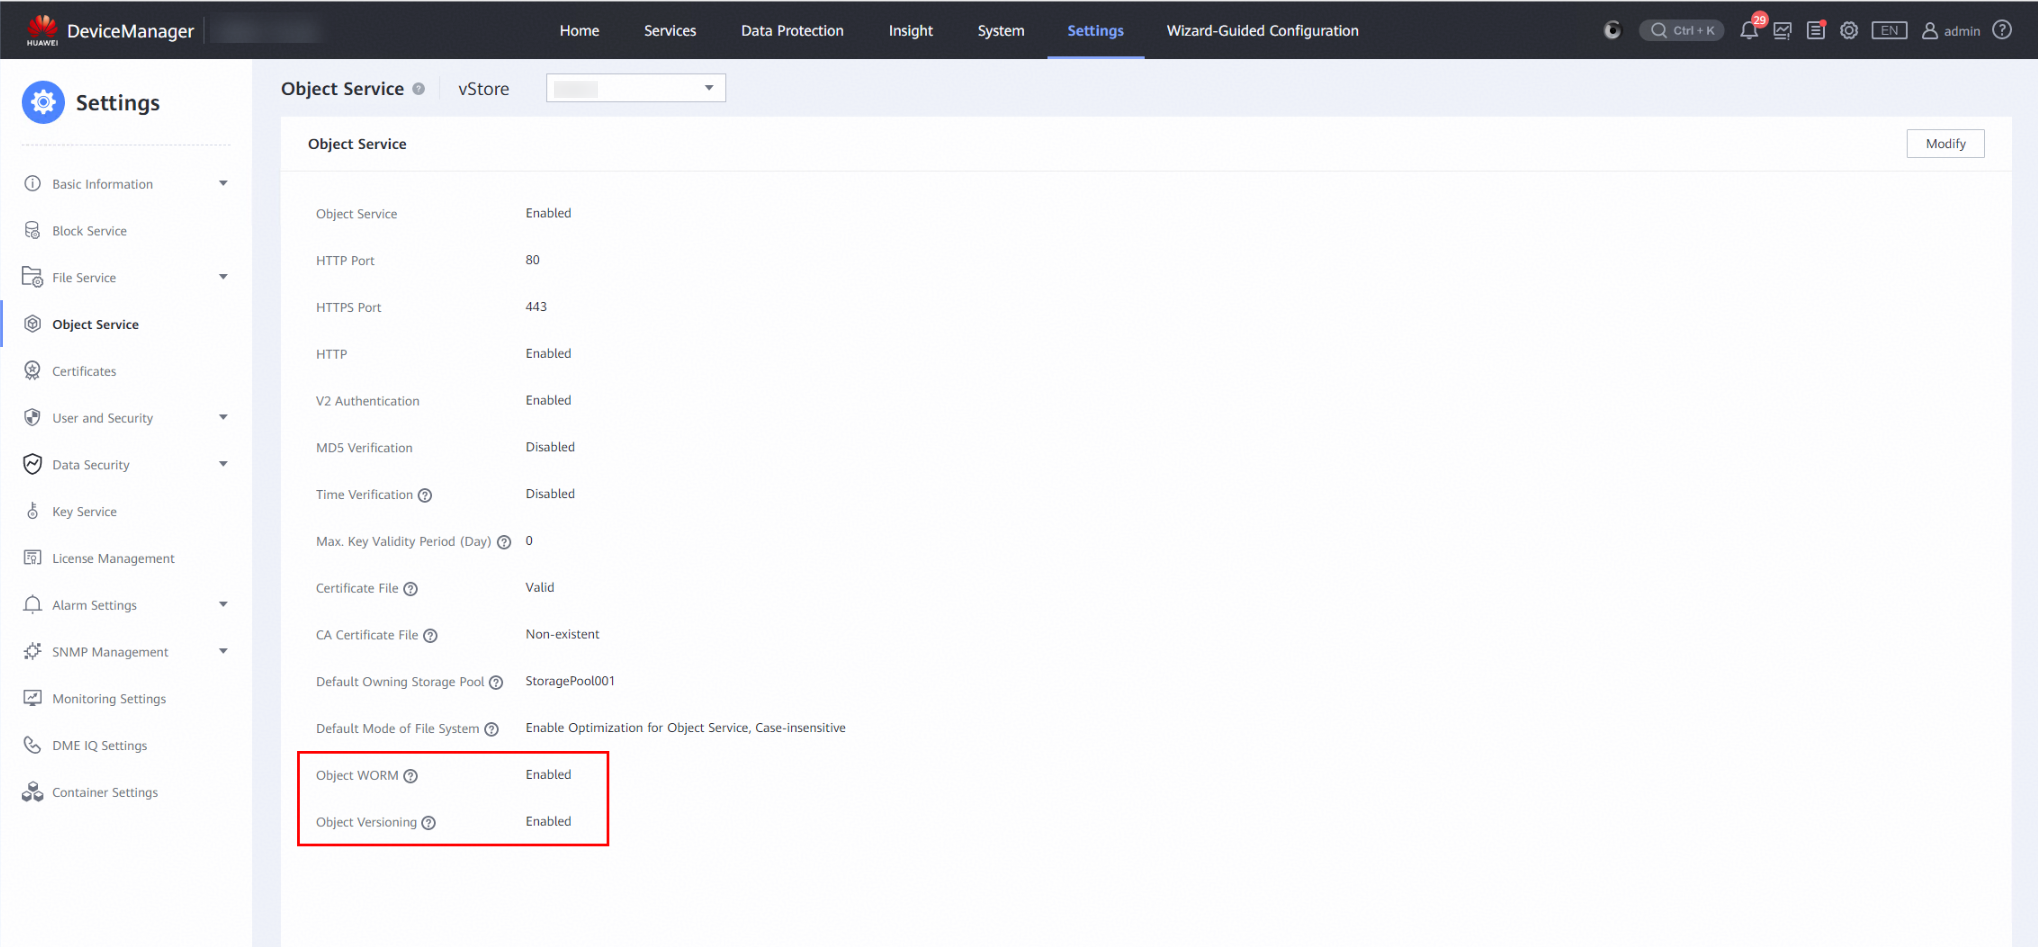
Task: Open the vStore dropdown list
Action: (636, 88)
